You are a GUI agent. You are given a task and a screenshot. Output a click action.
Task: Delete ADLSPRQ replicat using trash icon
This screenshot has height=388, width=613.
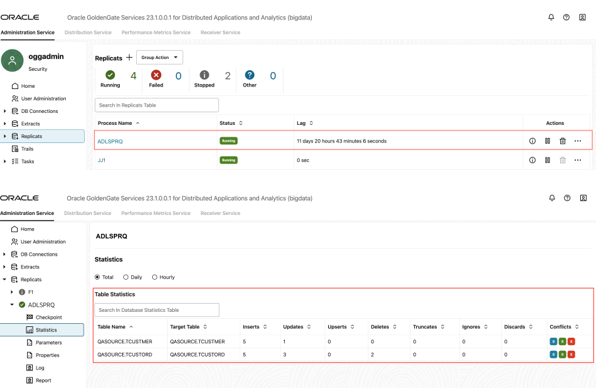pyautogui.click(x=563, y=141)
